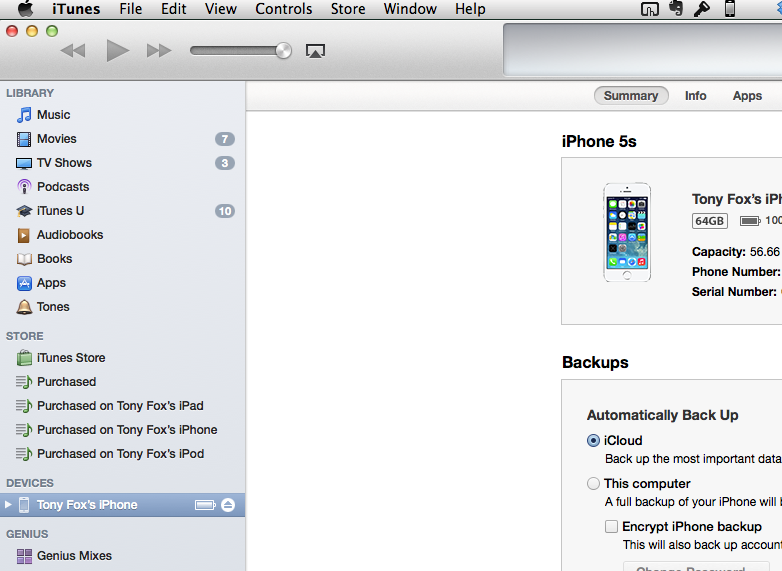
Task: Click the headphones box menu bar icon
Action: 649,9
